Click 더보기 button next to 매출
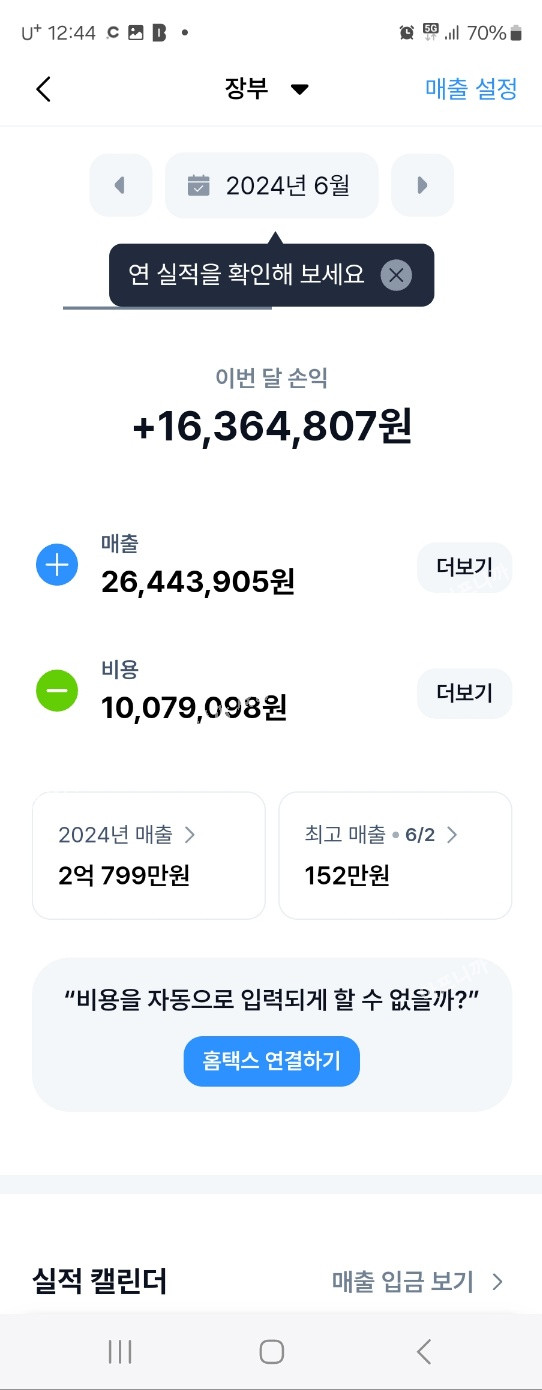Viewport: 542px width, 1390px height. pyautogui.click(x=464, y=567)
